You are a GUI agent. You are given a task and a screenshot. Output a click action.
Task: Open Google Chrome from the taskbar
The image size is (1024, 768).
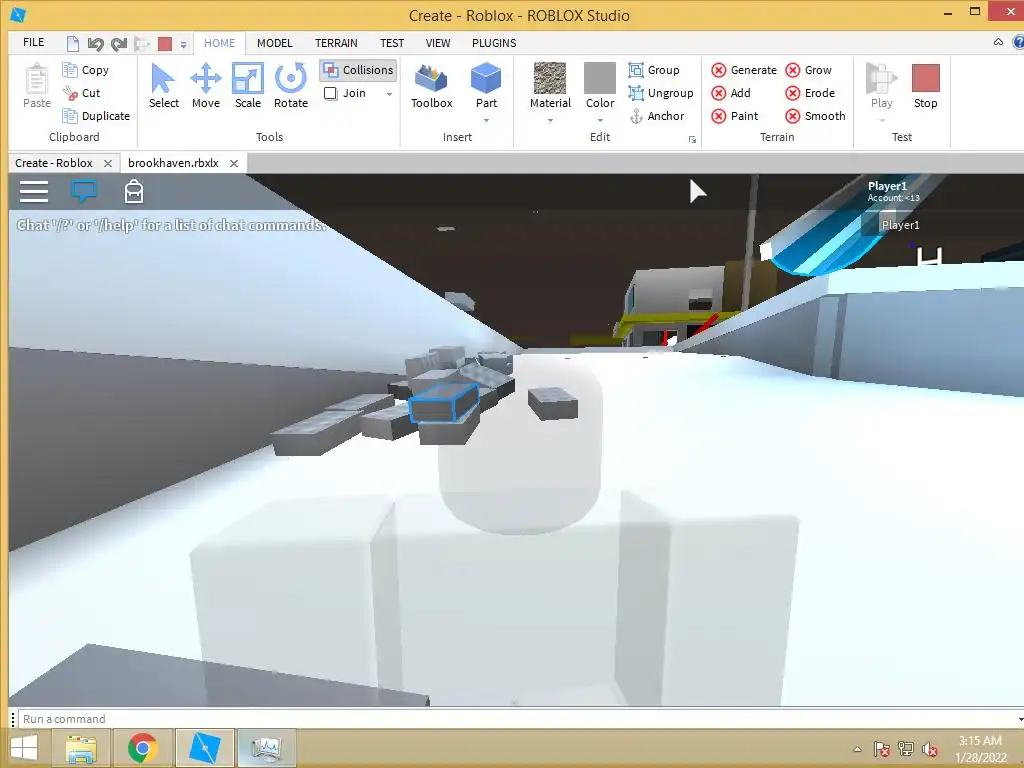(x=142, y=748)
